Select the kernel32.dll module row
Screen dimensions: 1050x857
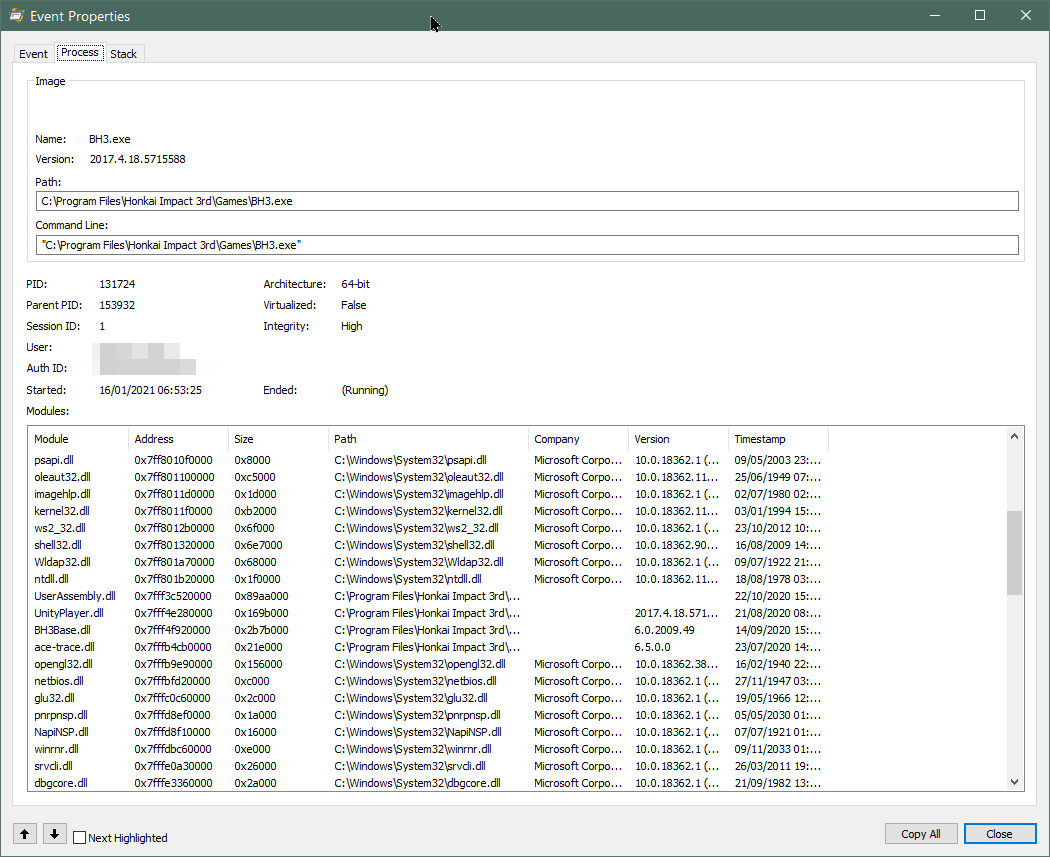tap(429, 511)
